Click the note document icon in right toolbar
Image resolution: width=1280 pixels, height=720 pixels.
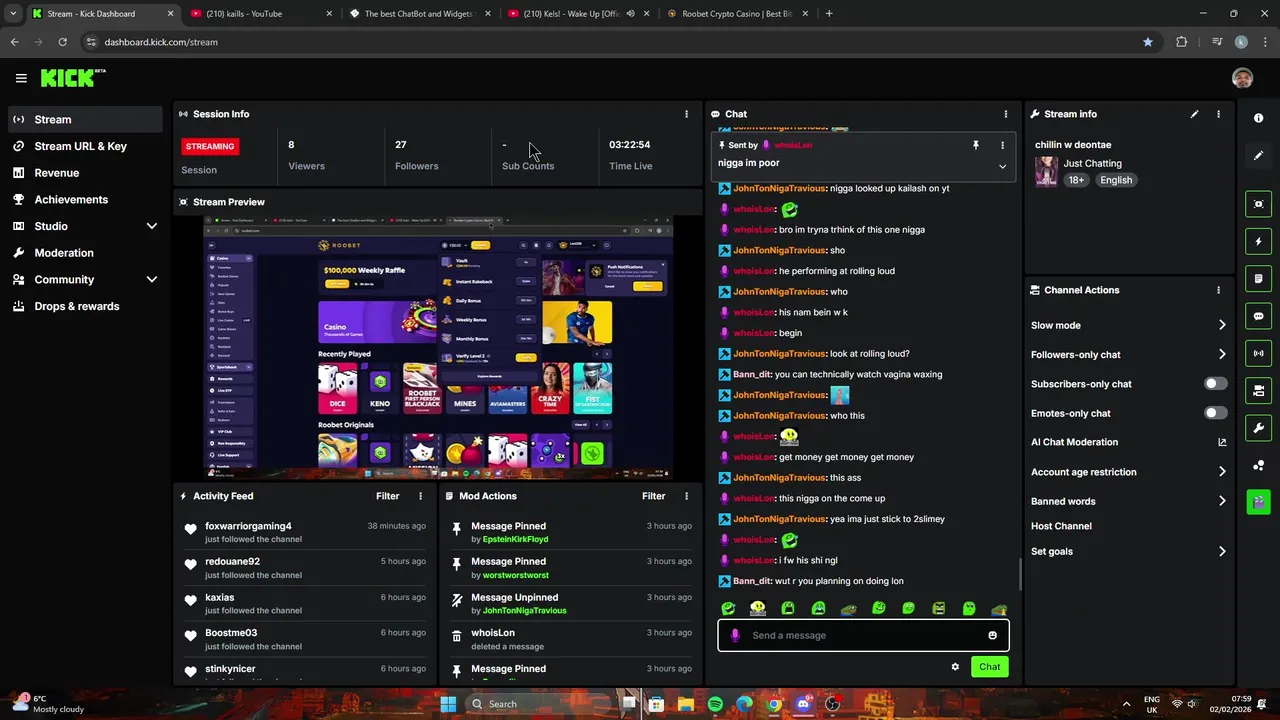[x=1258, y=278]
